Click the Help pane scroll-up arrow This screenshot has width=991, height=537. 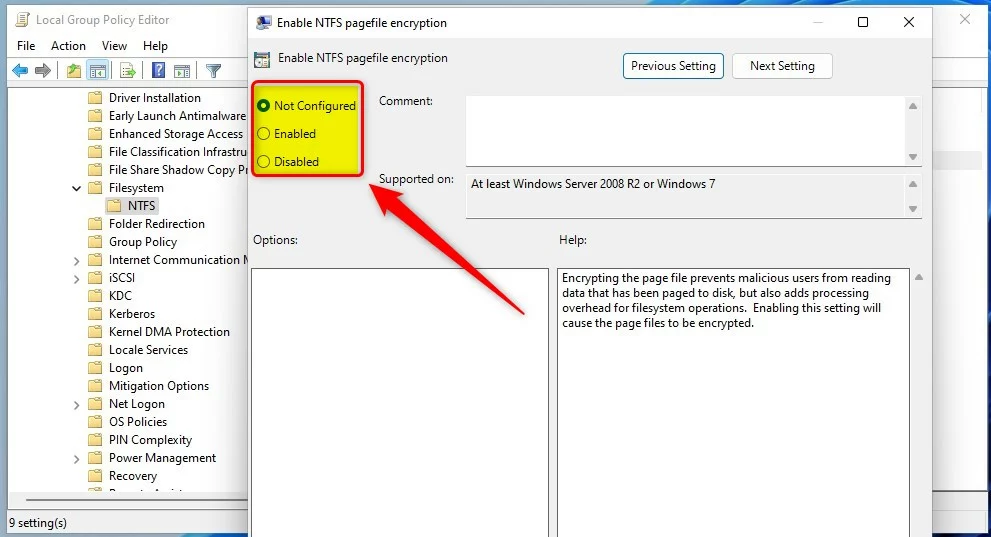919,277
